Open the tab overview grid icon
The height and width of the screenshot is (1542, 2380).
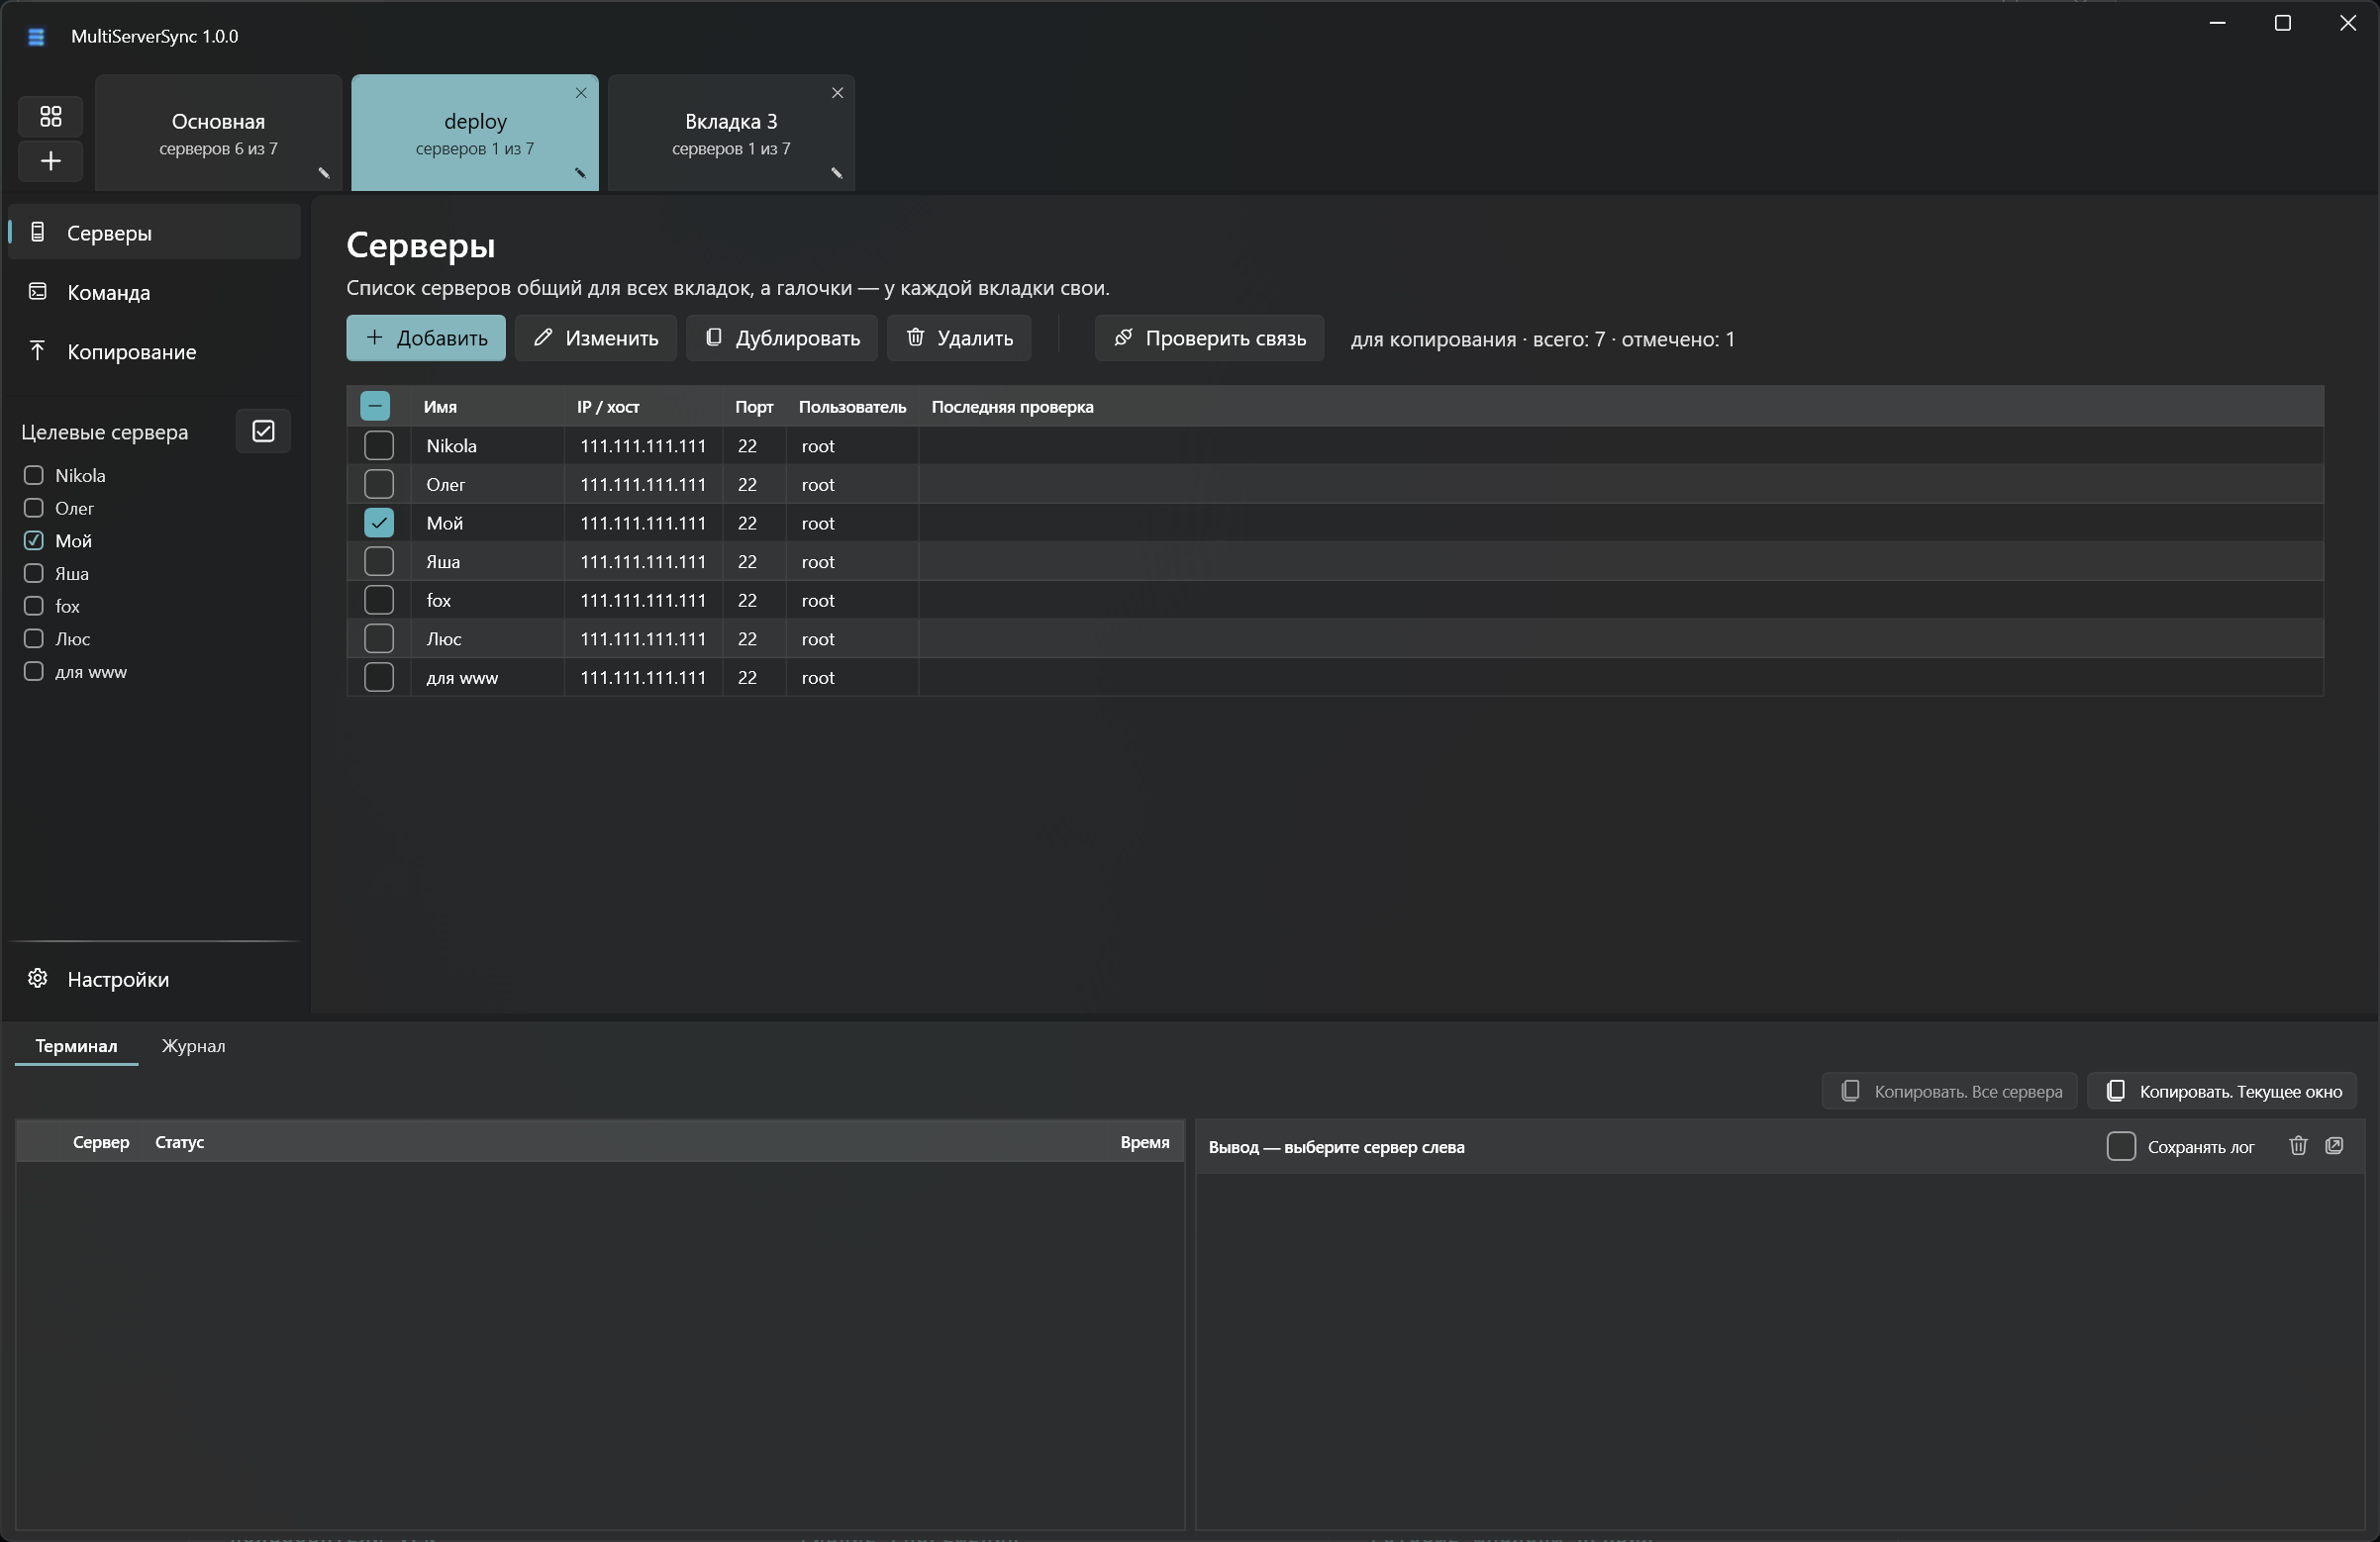click(x=50, y=116)
